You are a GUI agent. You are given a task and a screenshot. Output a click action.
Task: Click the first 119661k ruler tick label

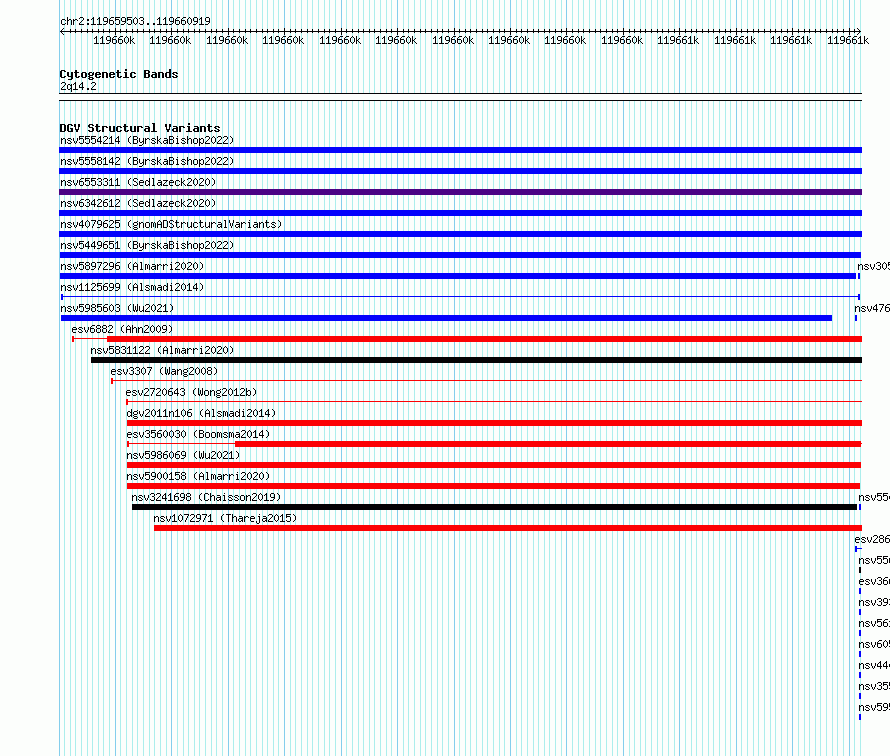click(678, 40)
